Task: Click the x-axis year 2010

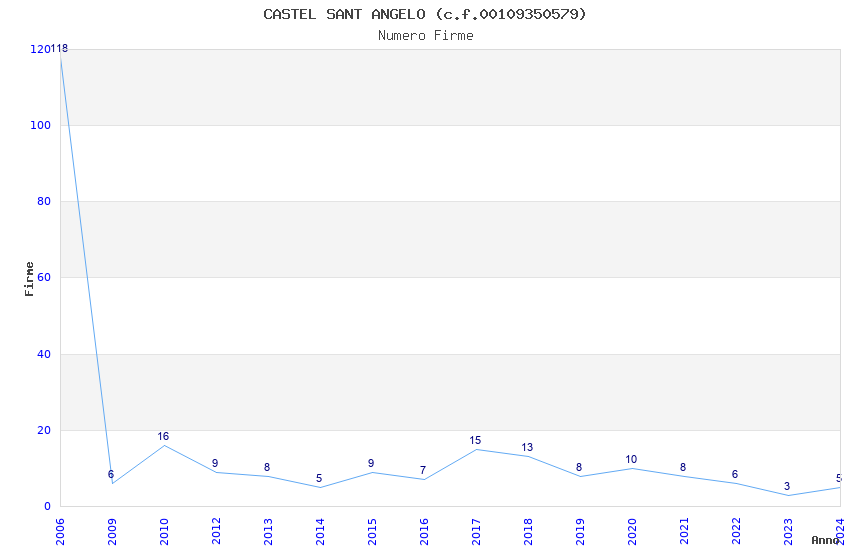Action: point(164,531)
